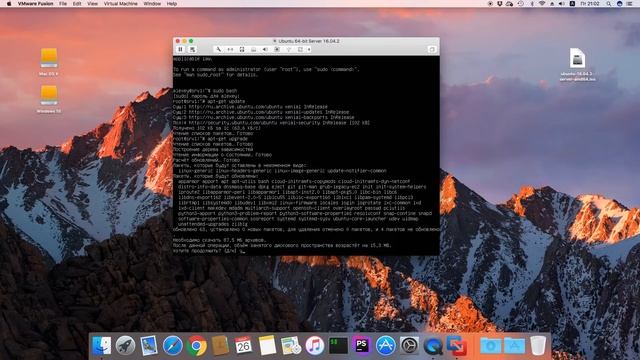
Task: Open the volume control in menu bar
Action: pyautogui.click(x=562, y=4)
